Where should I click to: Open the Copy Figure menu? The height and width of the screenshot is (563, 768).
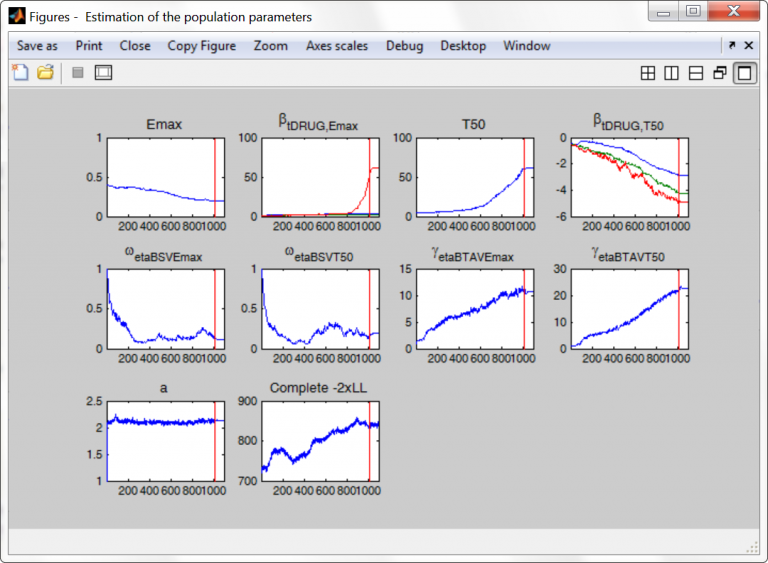(202, 46)
